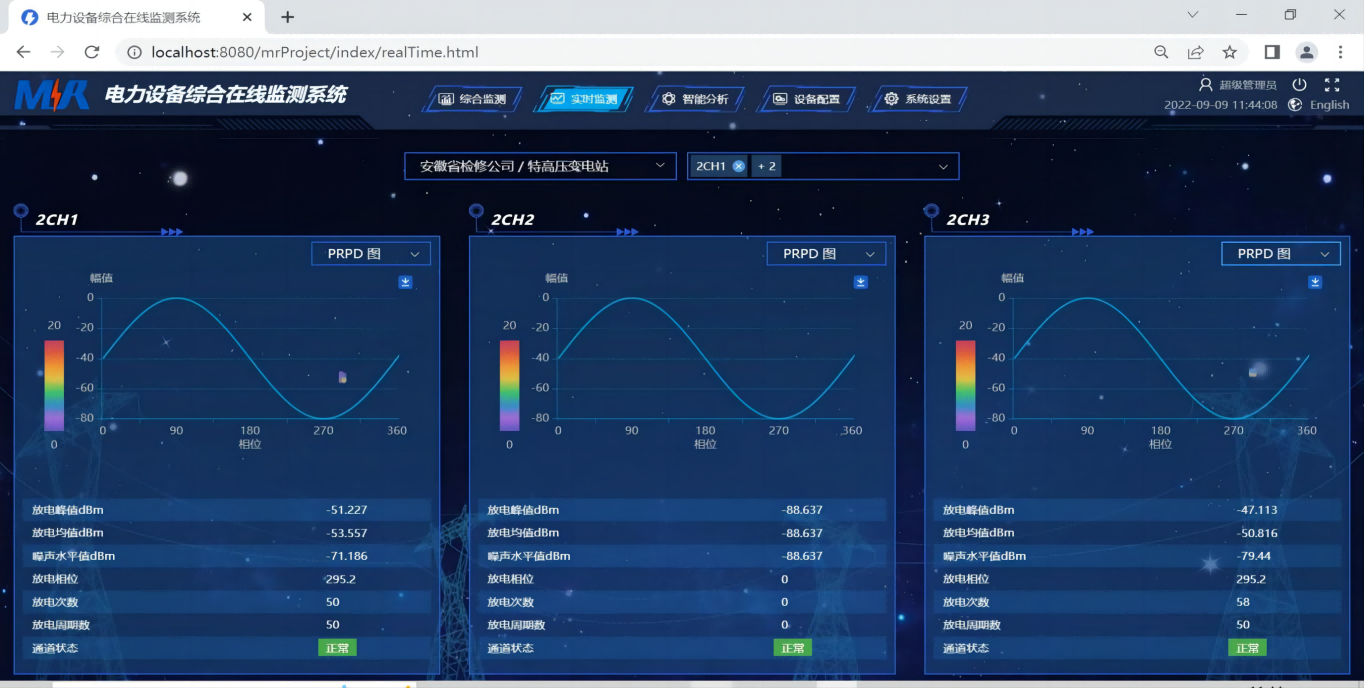
Task: Open the PRPD 图 chart type dropdown for 2CH2
Action: pyautogui.click(x=826, y=253)
